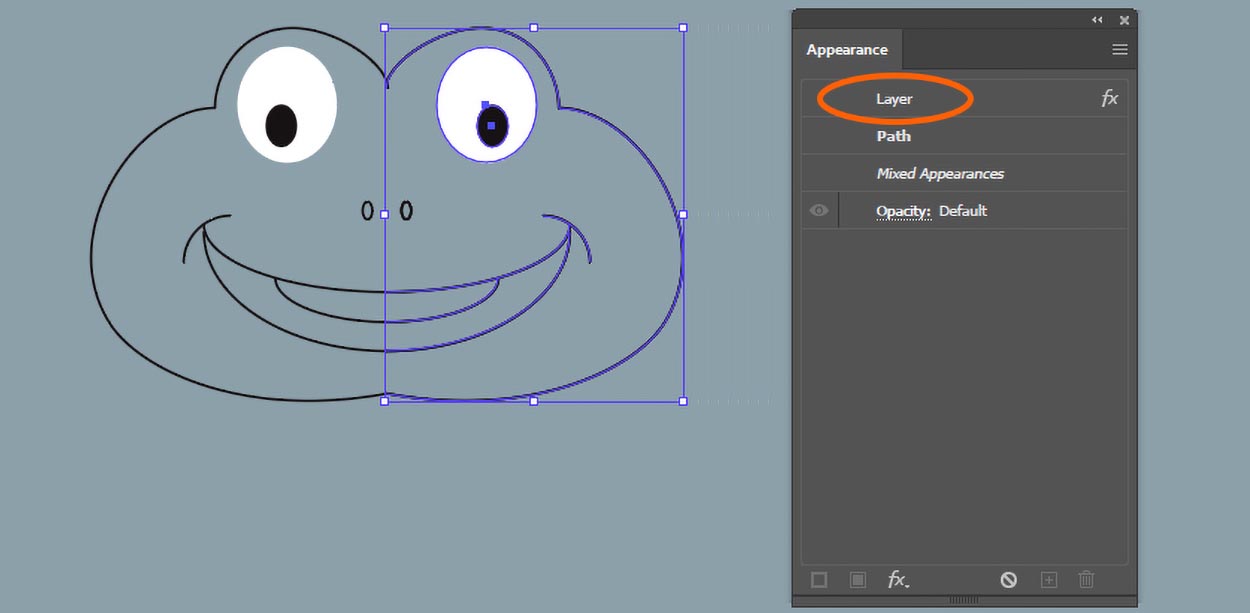Collapse the panel with double-arrow icon
The width and height of the screenshot is (1250, 613).
pyautogui.click(x=1097, y=20)
